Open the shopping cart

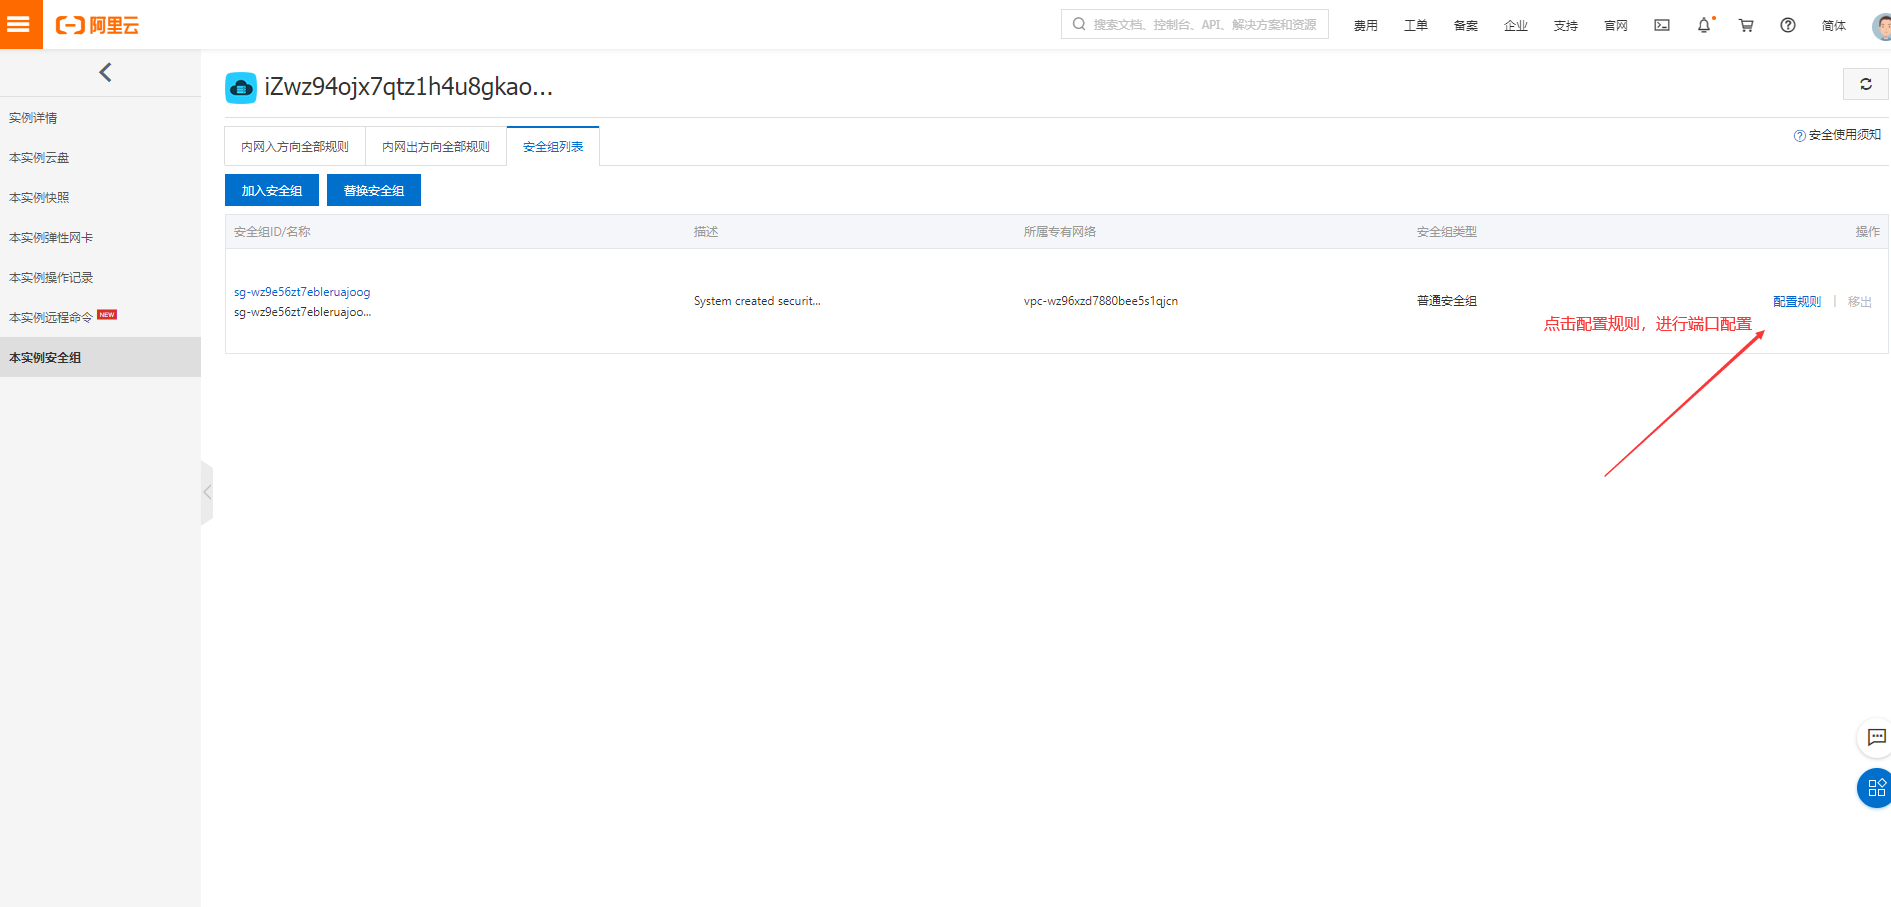(x=1745, y=25)
